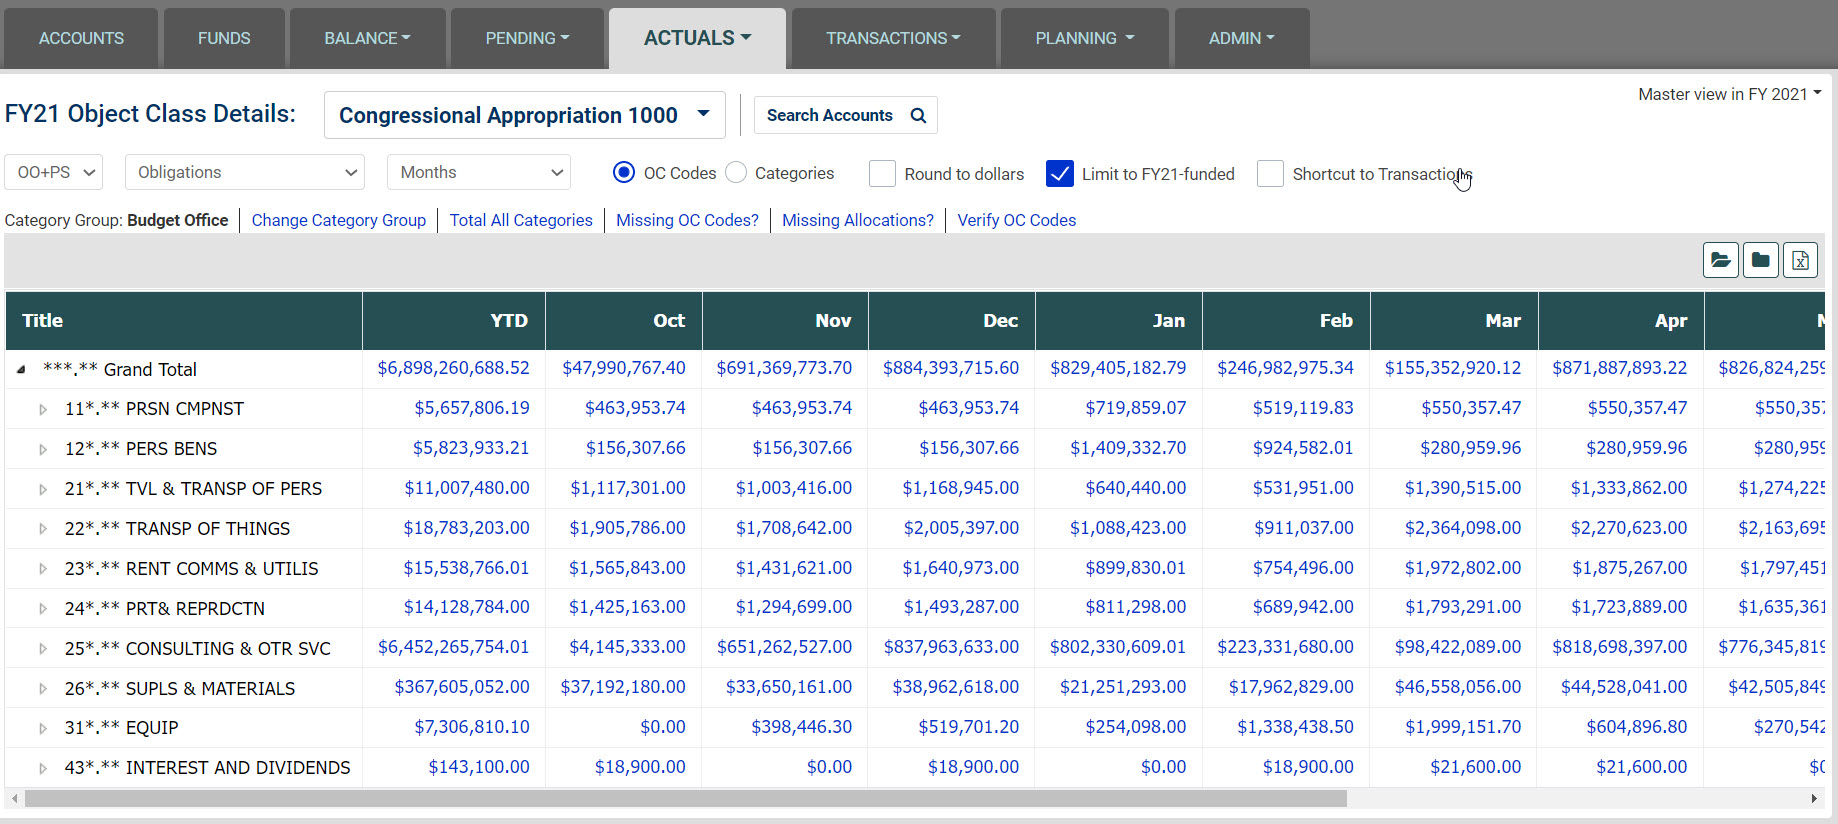Click the Mar column header
The width and height of the screenshot is (1838, 824).
[x=1454, y=321]
